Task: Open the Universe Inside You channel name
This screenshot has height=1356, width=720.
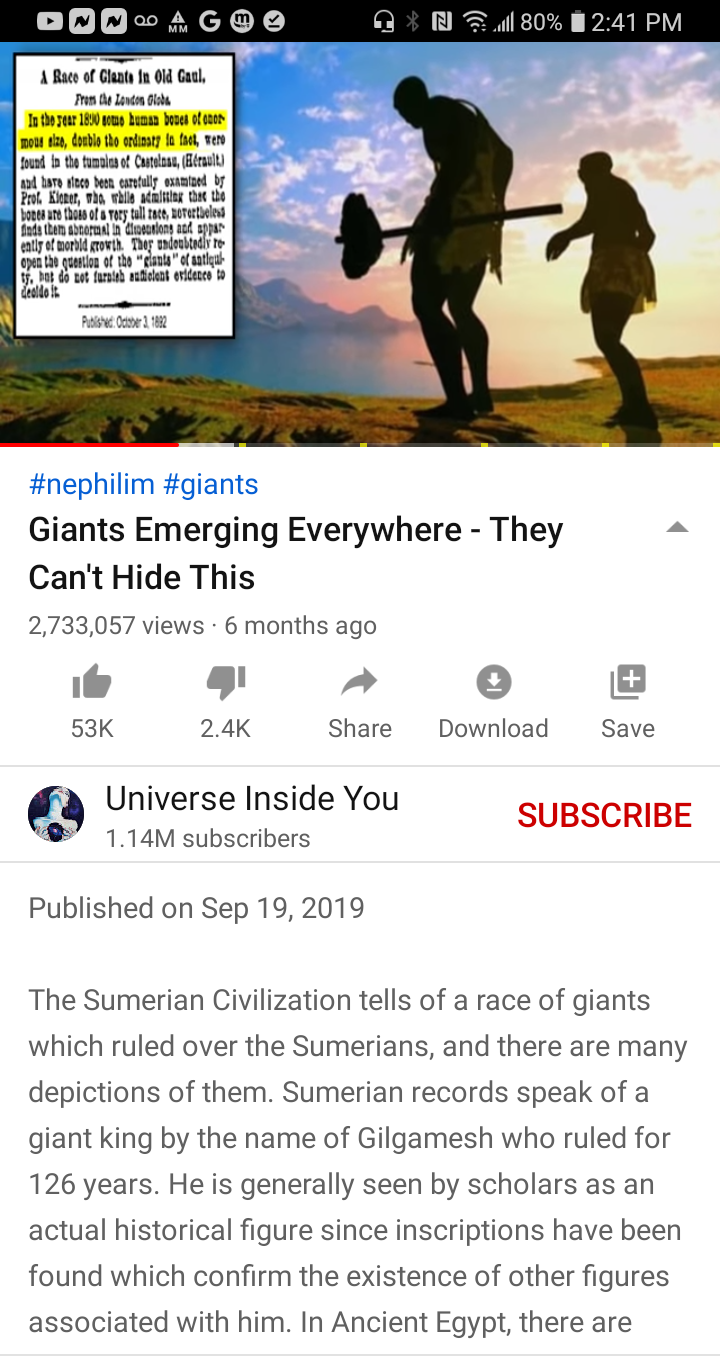Action: click(252, 798)
